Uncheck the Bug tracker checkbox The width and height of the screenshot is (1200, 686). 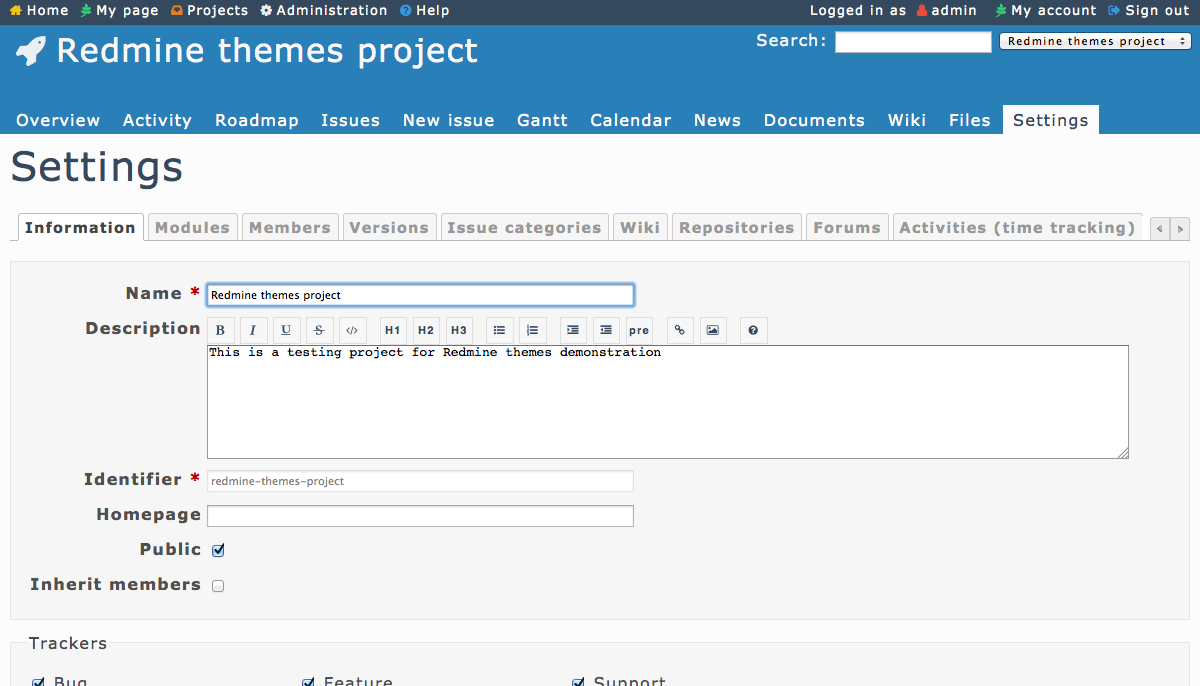(x=38, y=682)
